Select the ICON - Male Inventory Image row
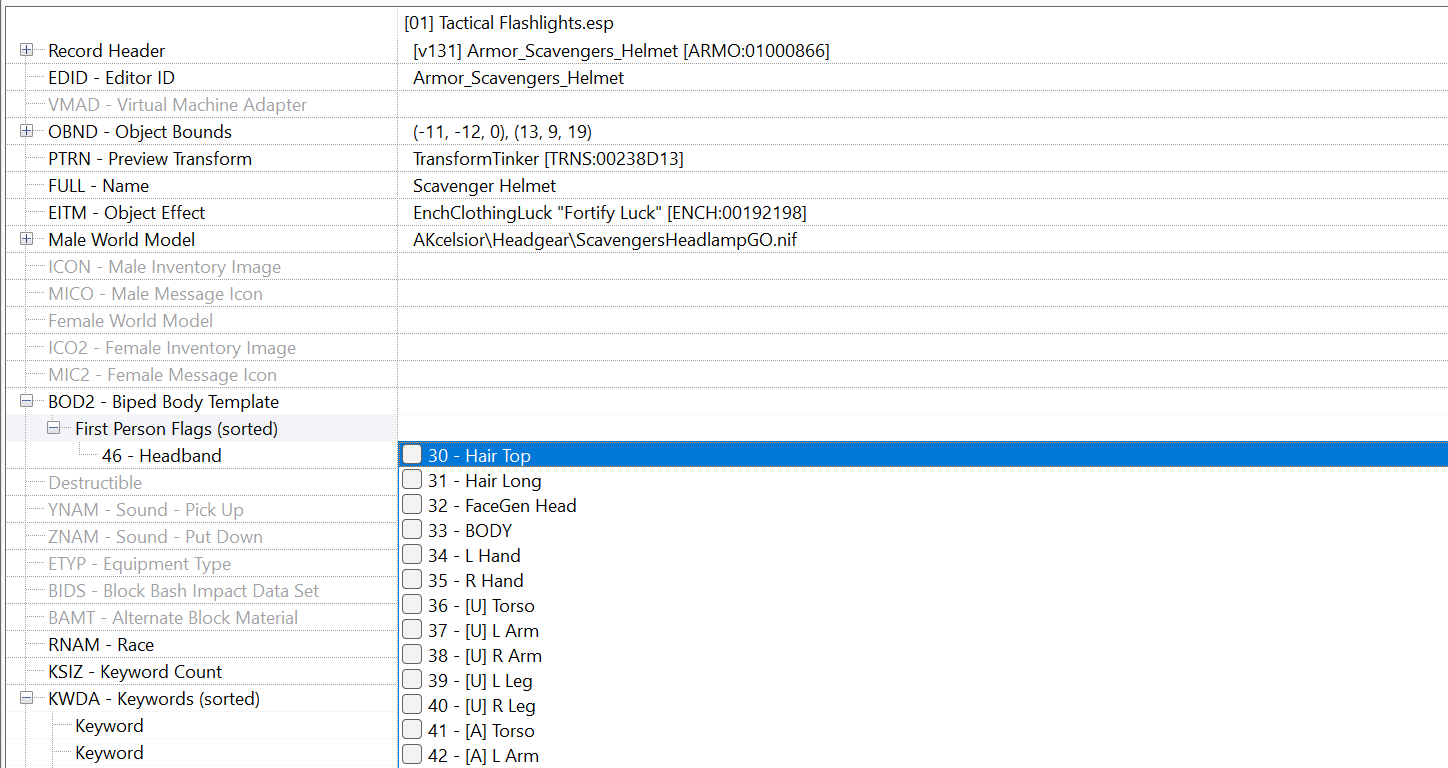The width and height of the screenshot is (1448, 768). 164,266
